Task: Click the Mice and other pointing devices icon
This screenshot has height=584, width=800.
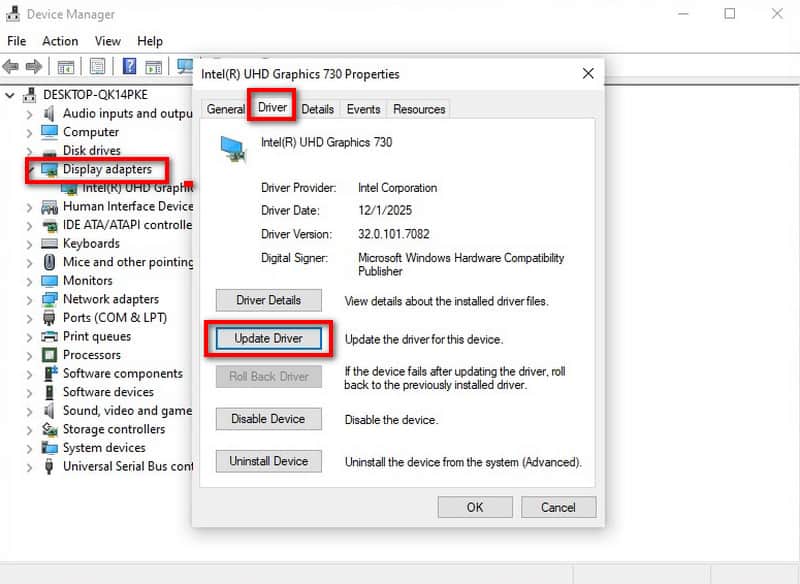Action: [49, 262]
